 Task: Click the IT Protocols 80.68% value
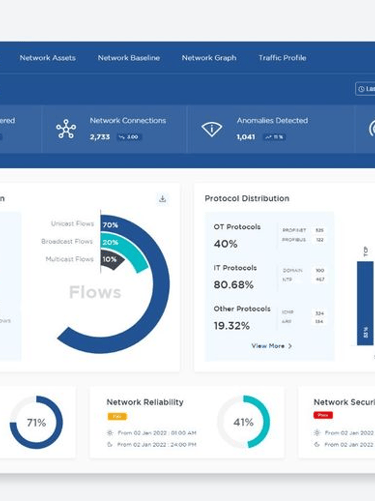point(234,285)
